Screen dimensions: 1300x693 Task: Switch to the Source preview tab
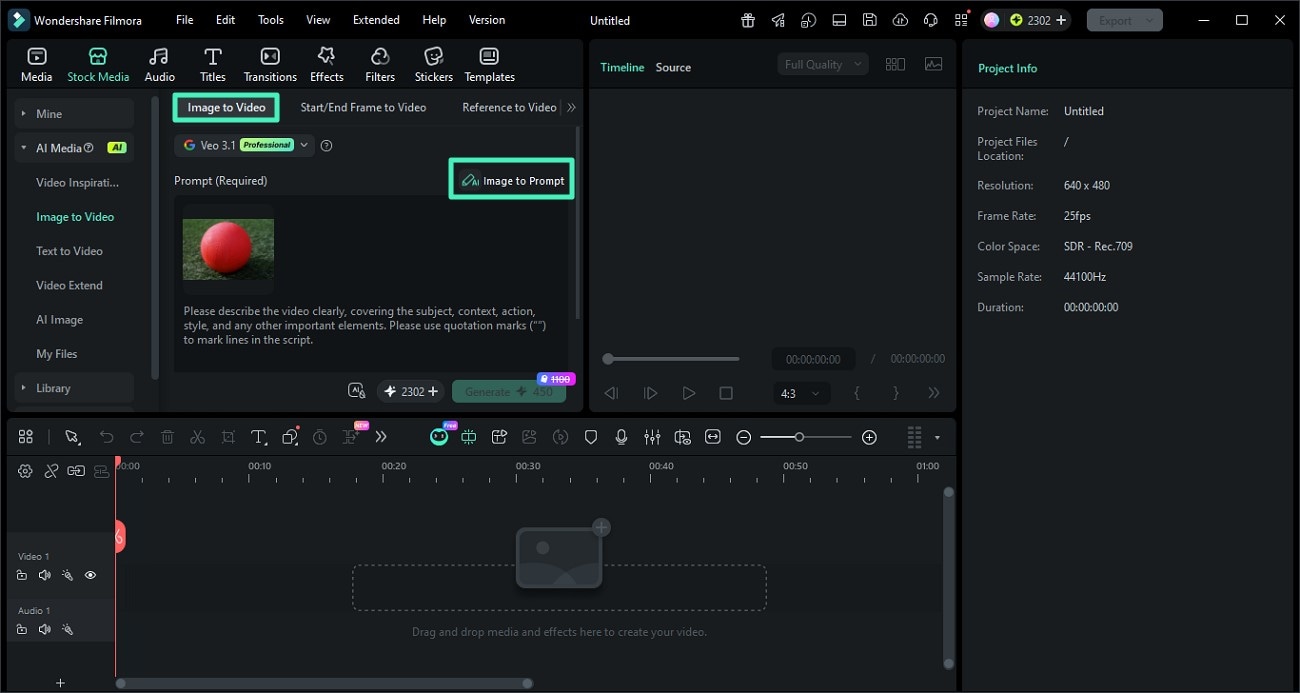coord(673,67)
